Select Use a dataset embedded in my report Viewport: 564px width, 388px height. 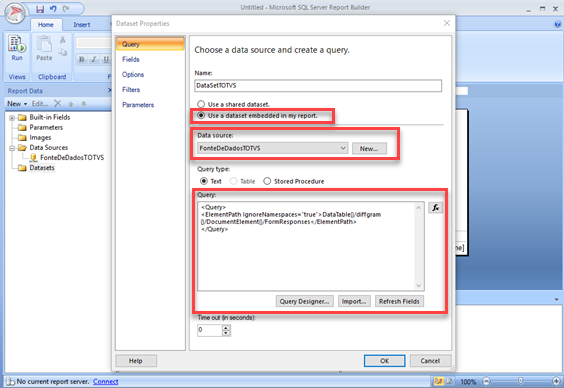201,115
